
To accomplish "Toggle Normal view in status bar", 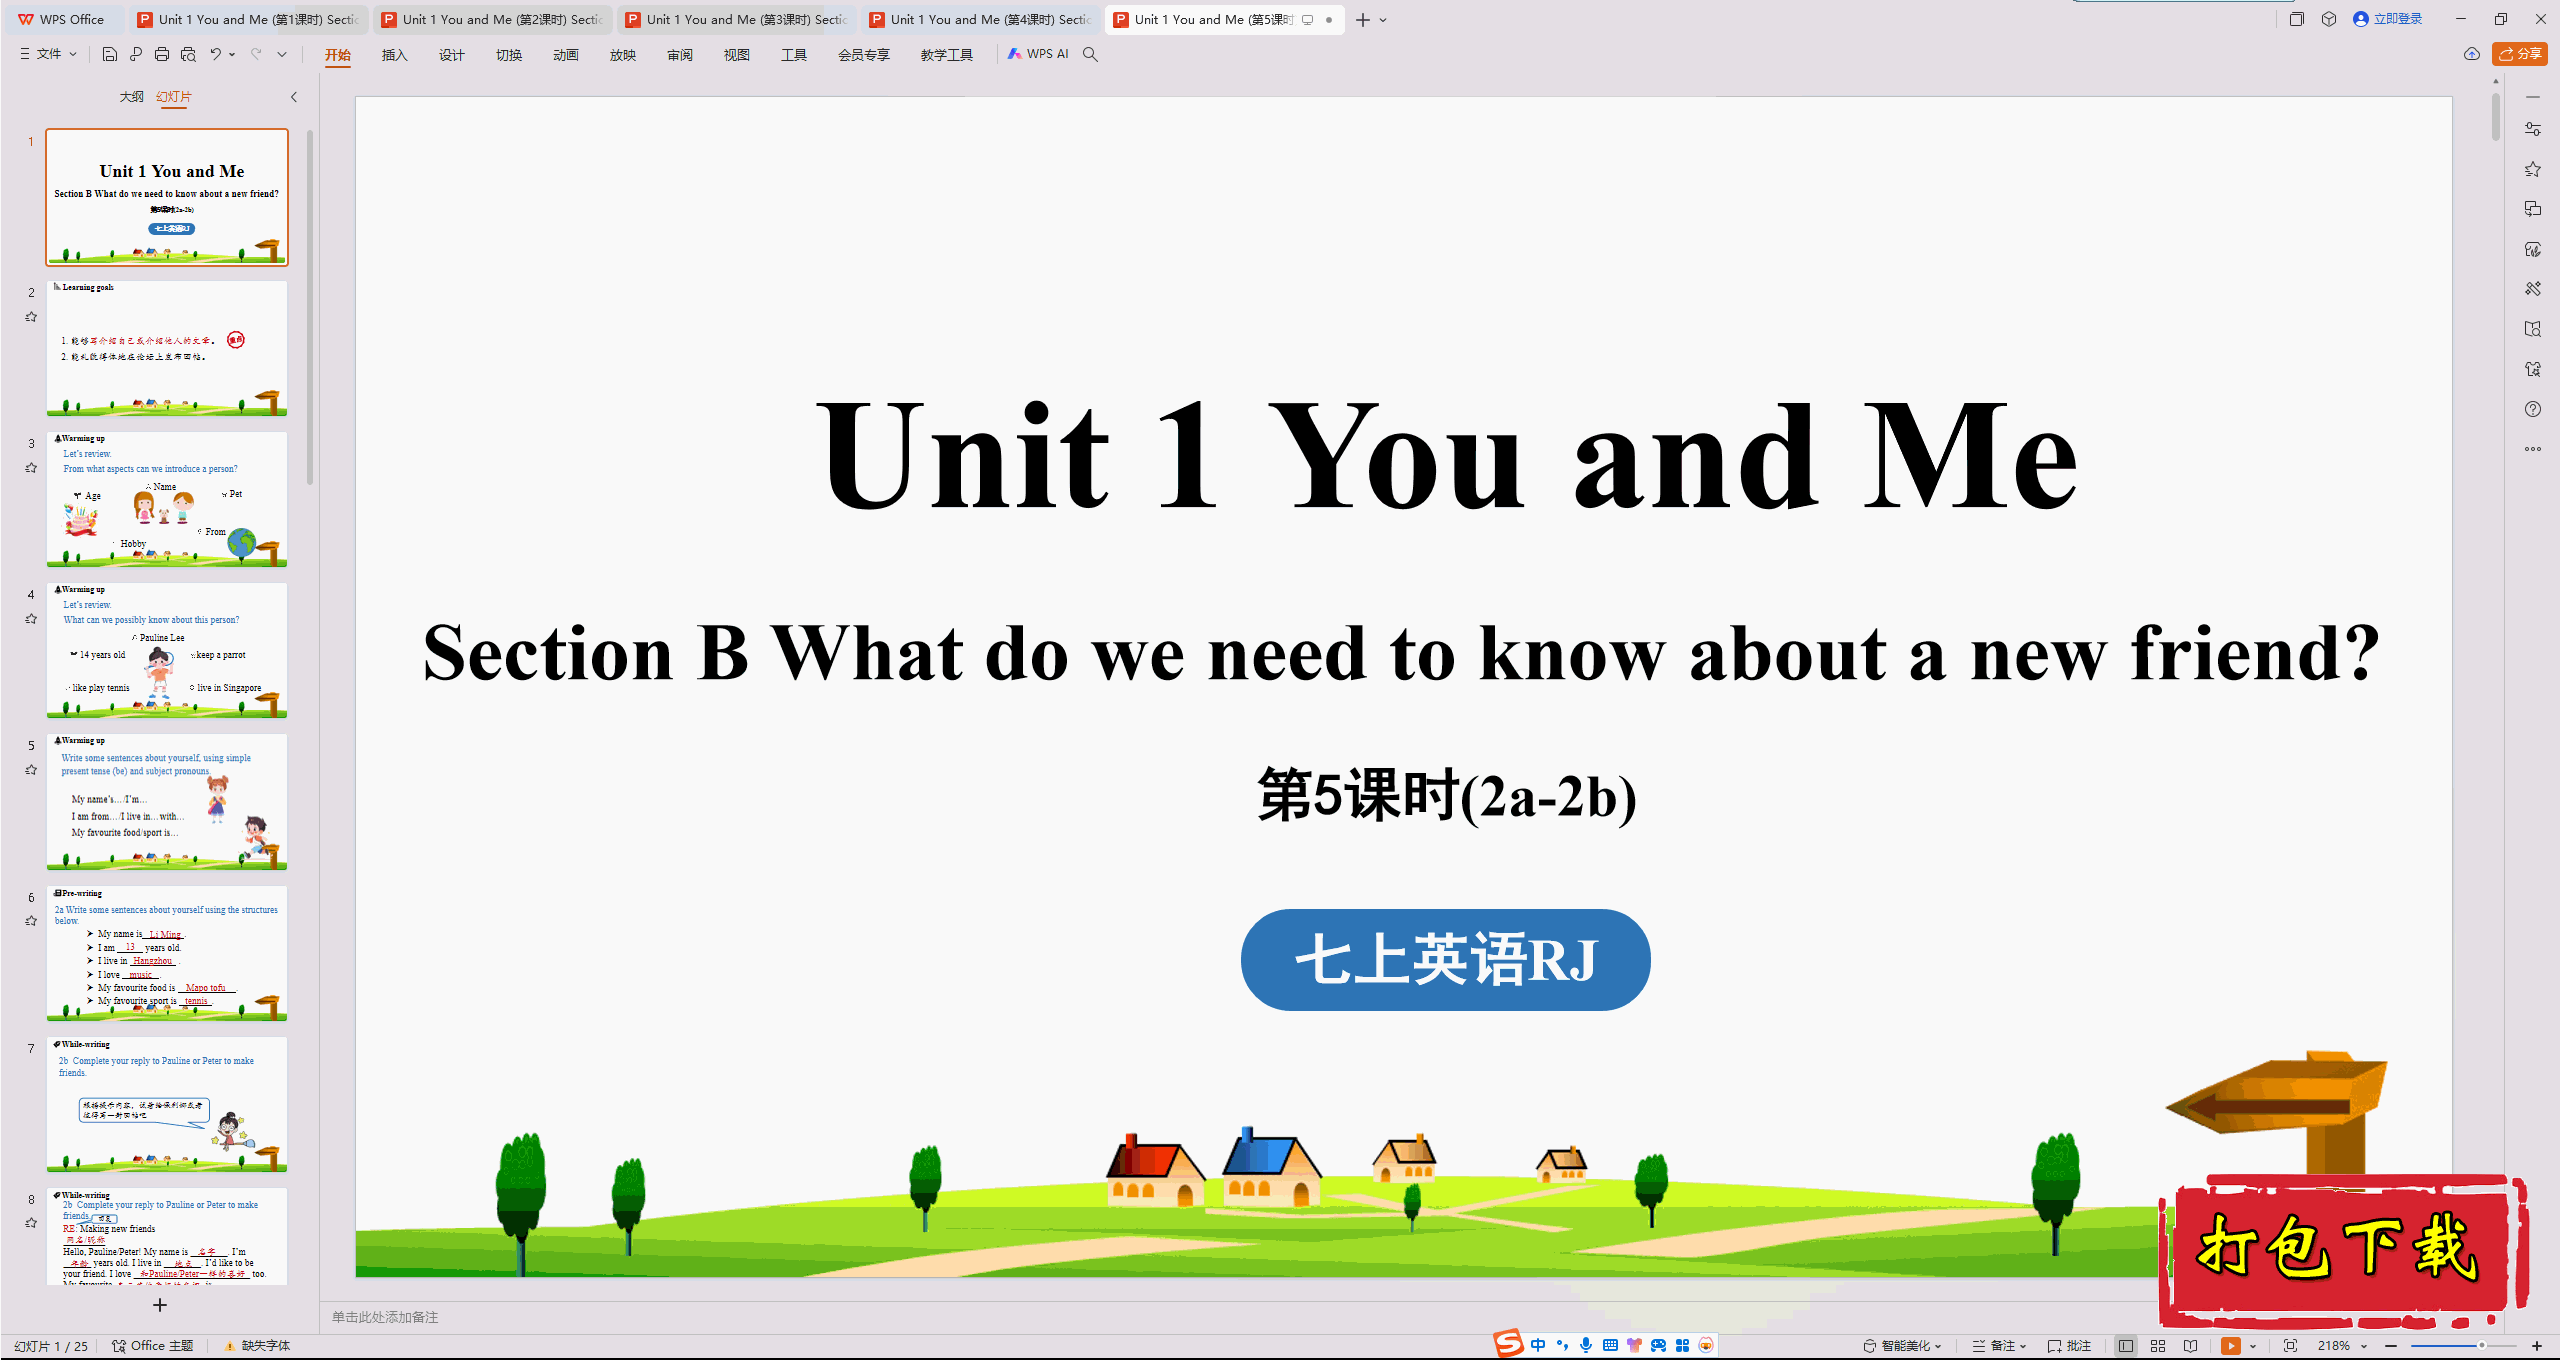I will (x=2126, y=1346).
